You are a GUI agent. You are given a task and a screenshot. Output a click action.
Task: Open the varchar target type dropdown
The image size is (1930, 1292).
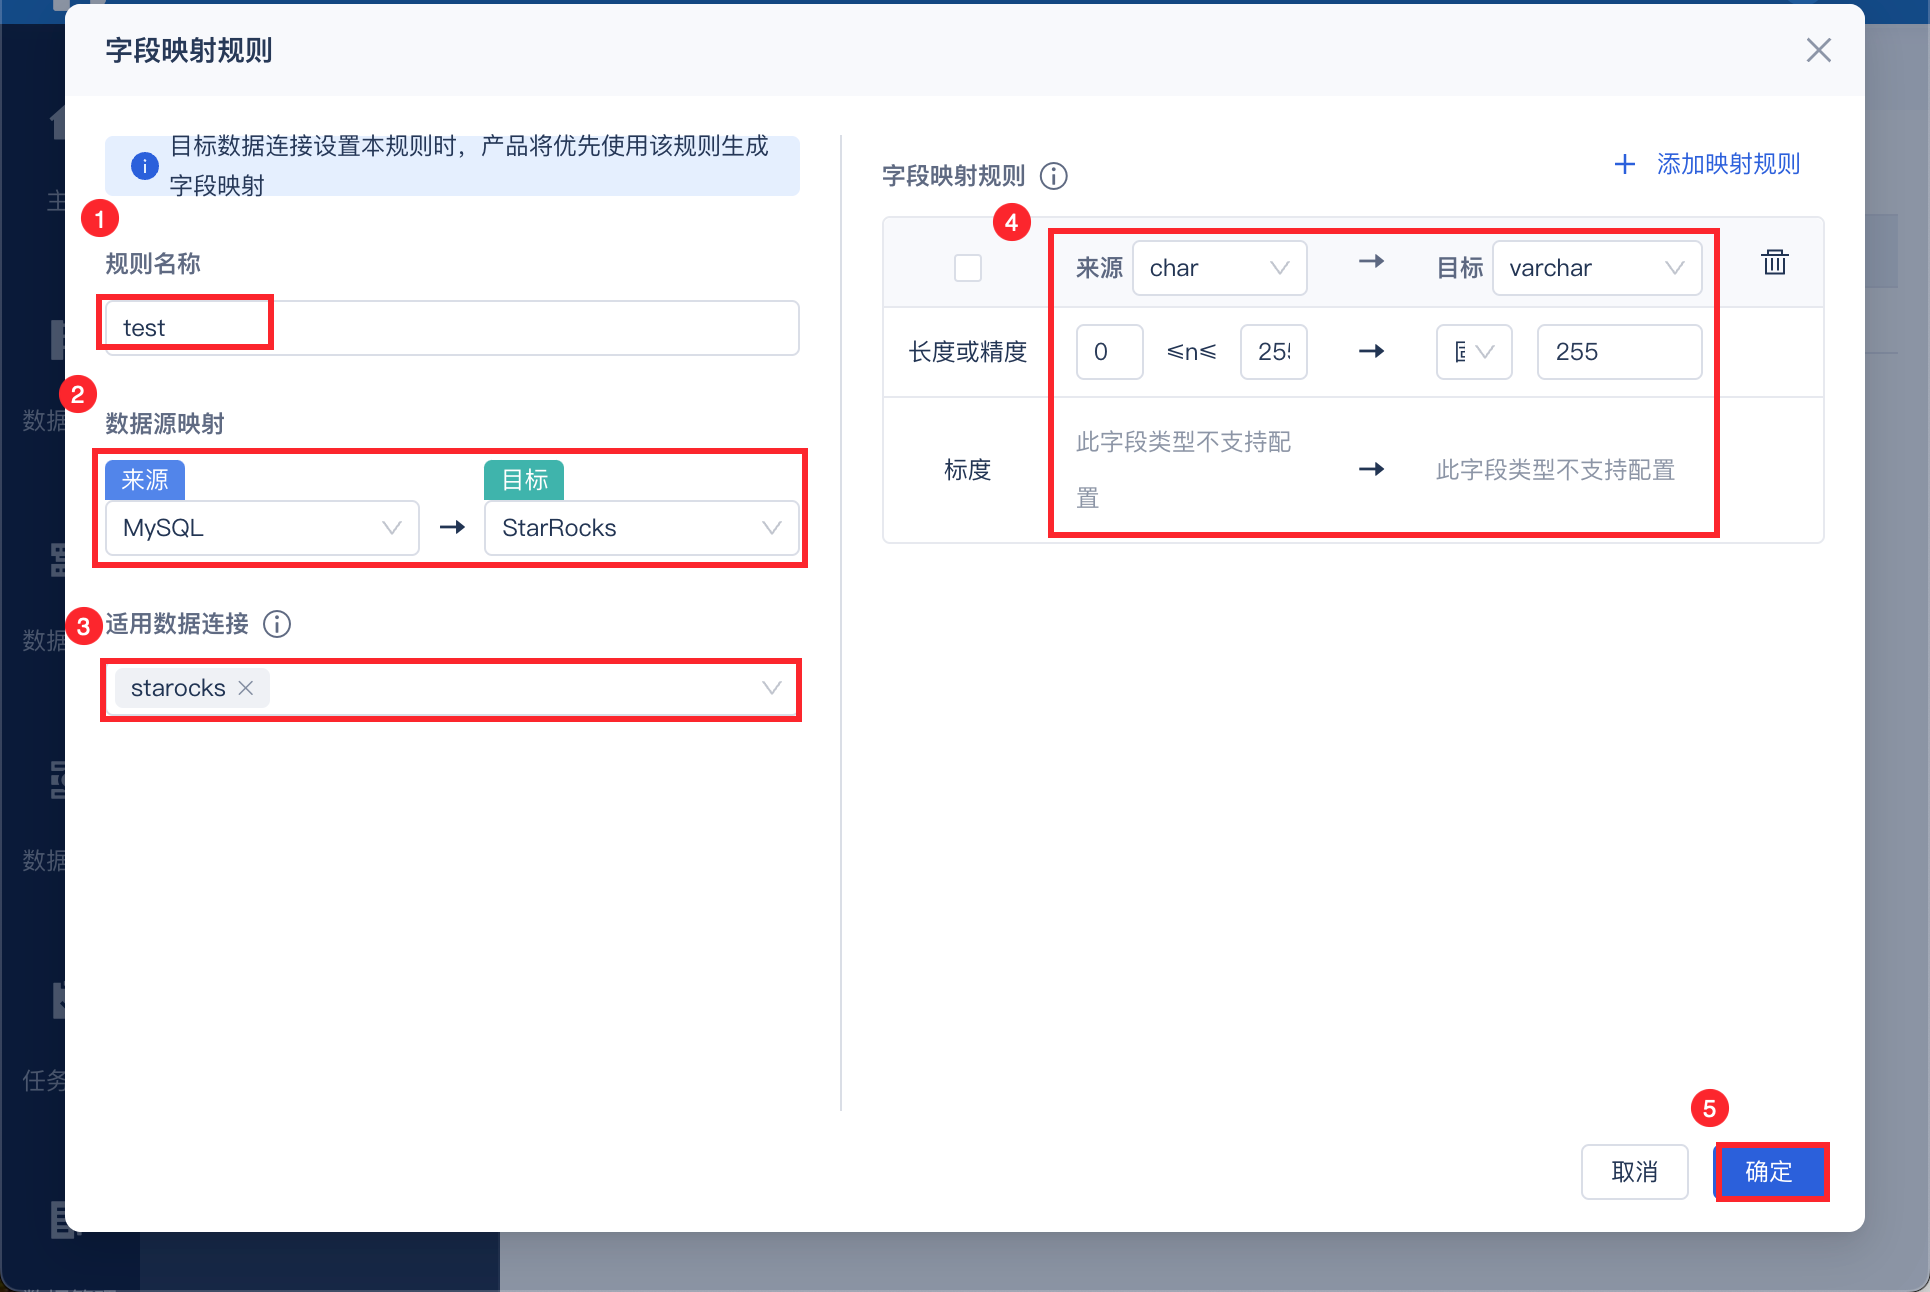click(x=1596, y=268)
